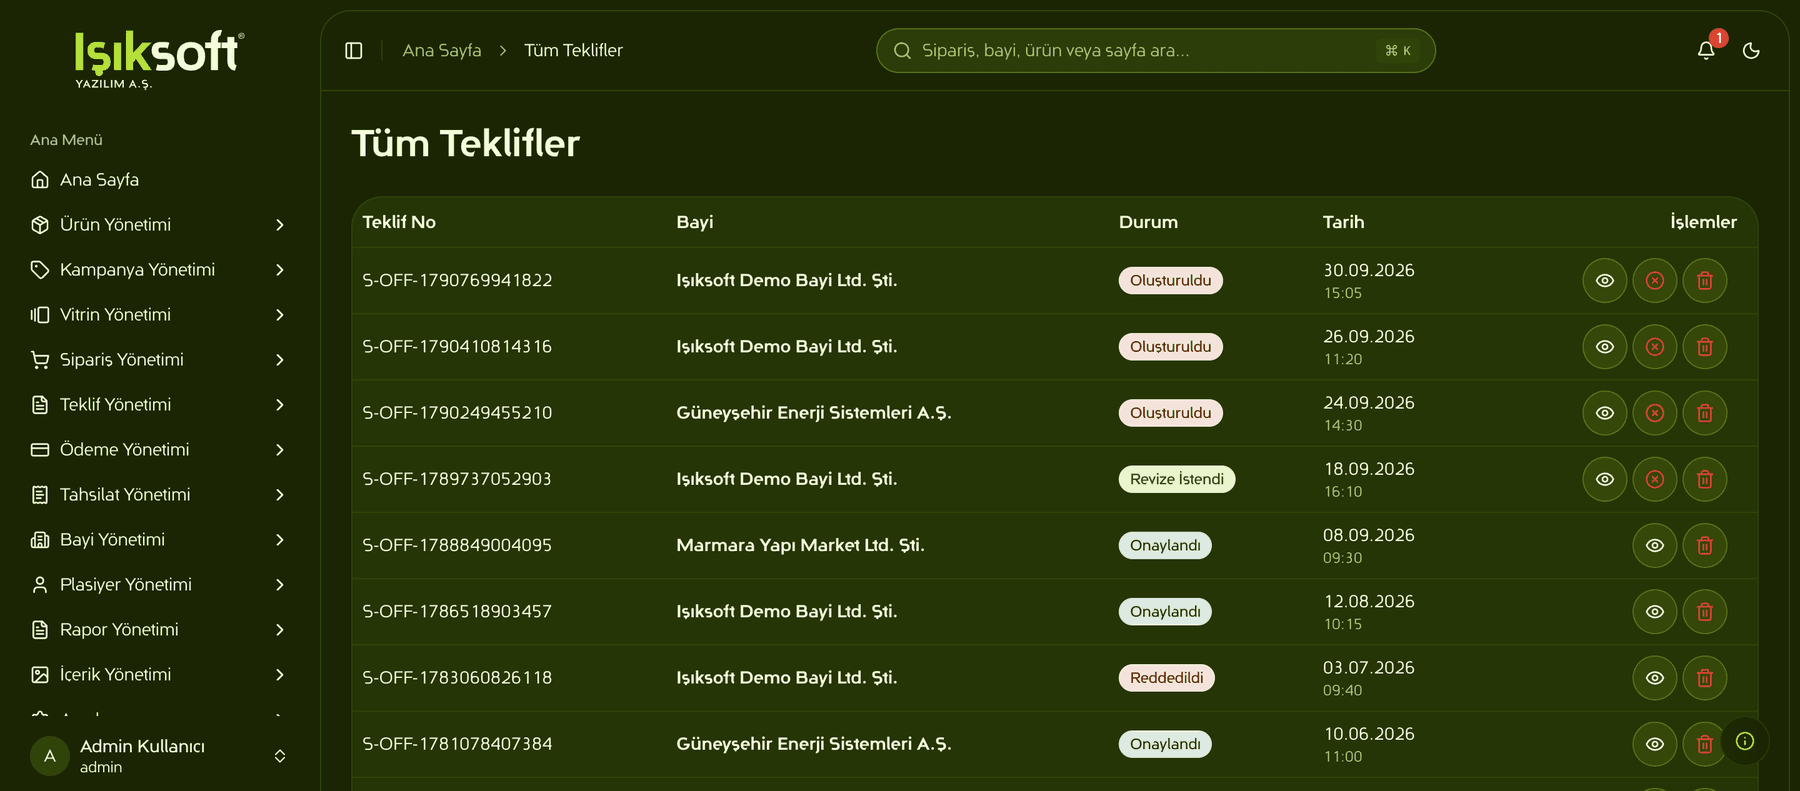This screenshot has height=791, width=1800.
Task: Open İçerik Yönetimi menu item
Action: (x=160, y=674)
